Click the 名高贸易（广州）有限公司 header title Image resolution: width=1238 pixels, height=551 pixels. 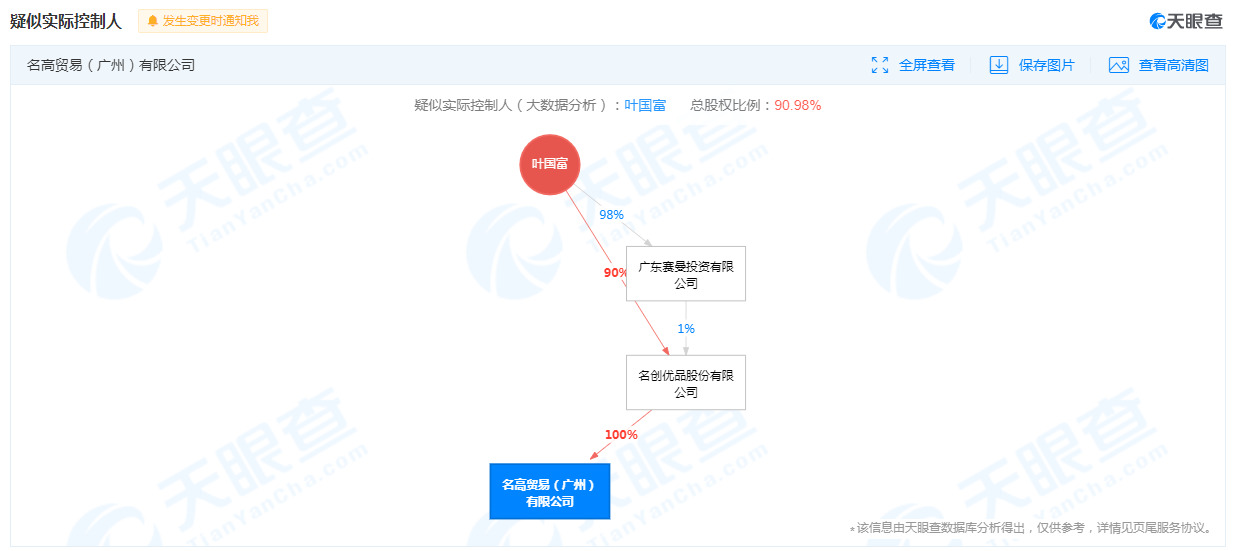[x=111, y=65]
